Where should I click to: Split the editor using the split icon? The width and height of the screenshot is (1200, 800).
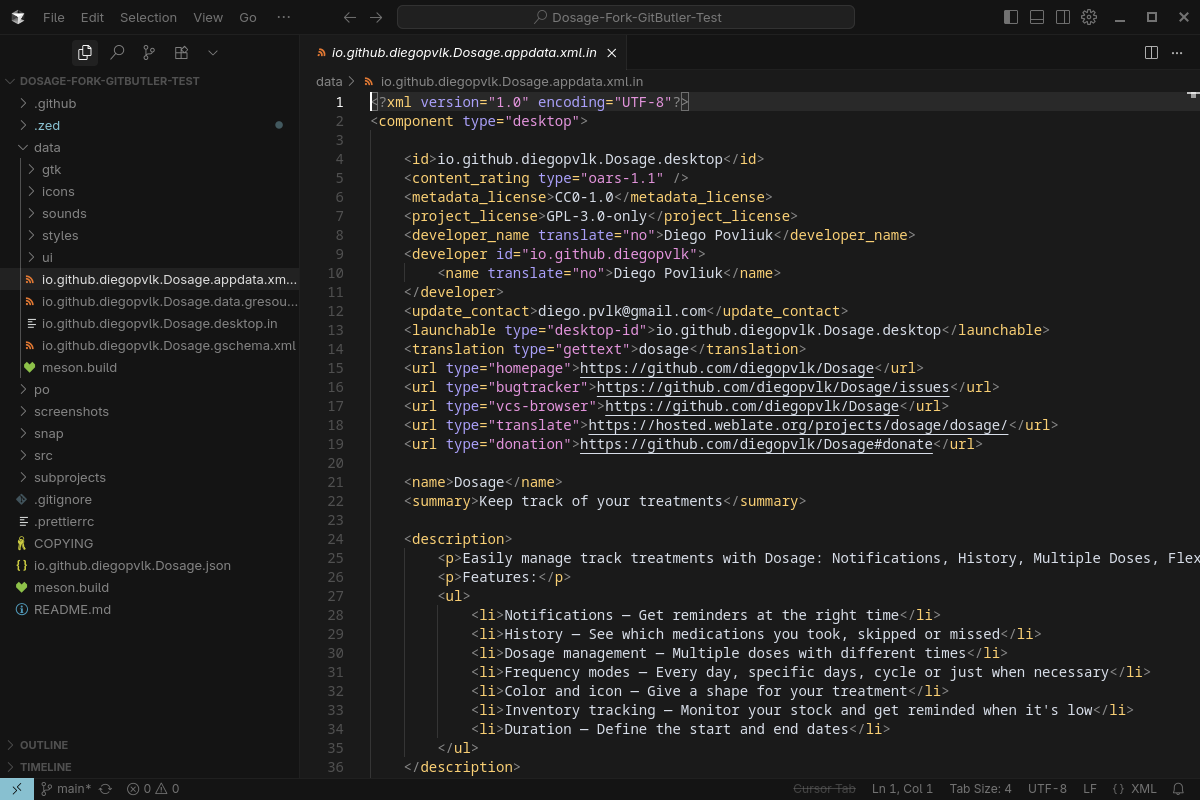click(x=1151, y=52)
